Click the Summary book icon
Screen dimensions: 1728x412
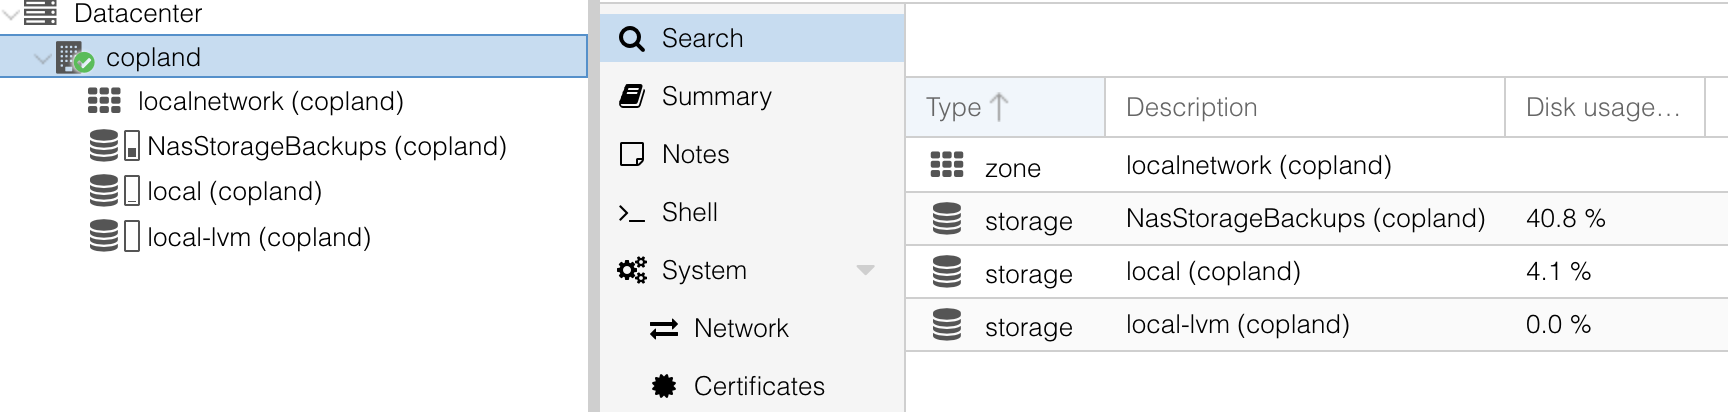(x=632, y=96)
